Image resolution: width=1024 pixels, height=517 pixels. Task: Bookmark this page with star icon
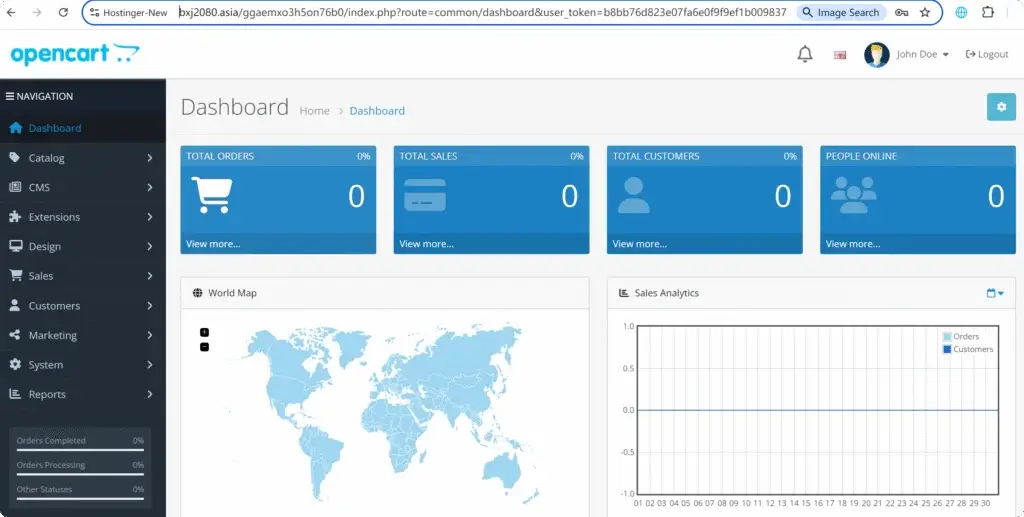click(925, 13)
